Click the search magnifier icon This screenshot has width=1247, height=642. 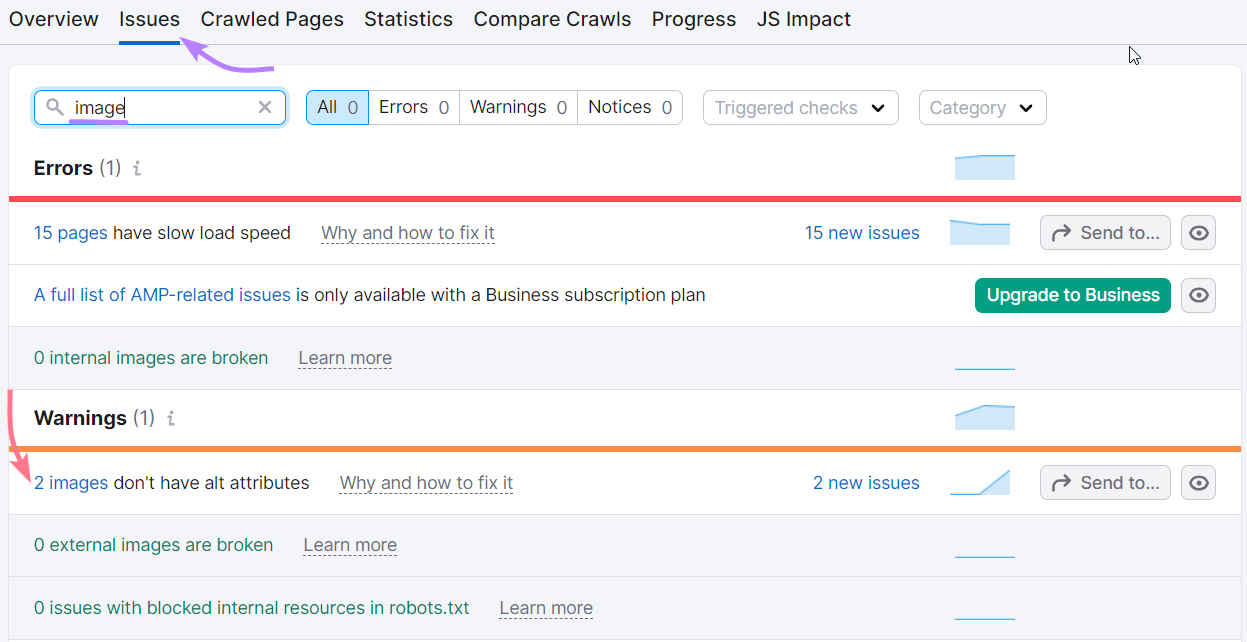pyautogui.click(x=54, y=107)
